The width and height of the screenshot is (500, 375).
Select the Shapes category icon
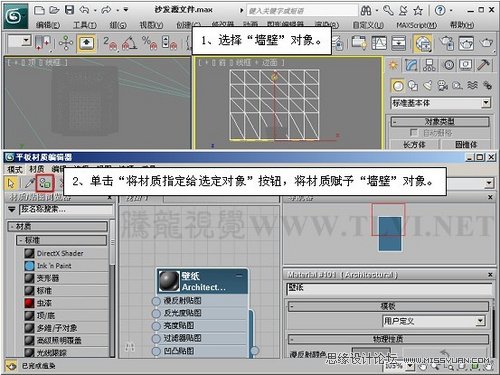click(x=413, y=86)
